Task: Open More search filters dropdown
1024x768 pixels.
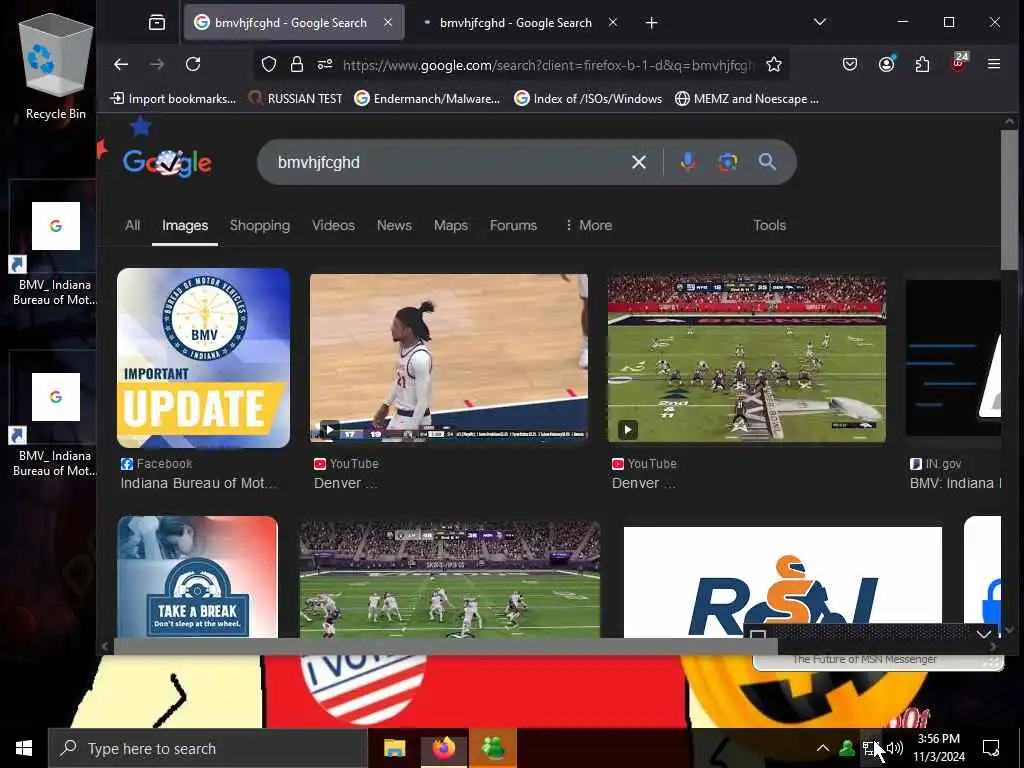Action: click(588, 225)
